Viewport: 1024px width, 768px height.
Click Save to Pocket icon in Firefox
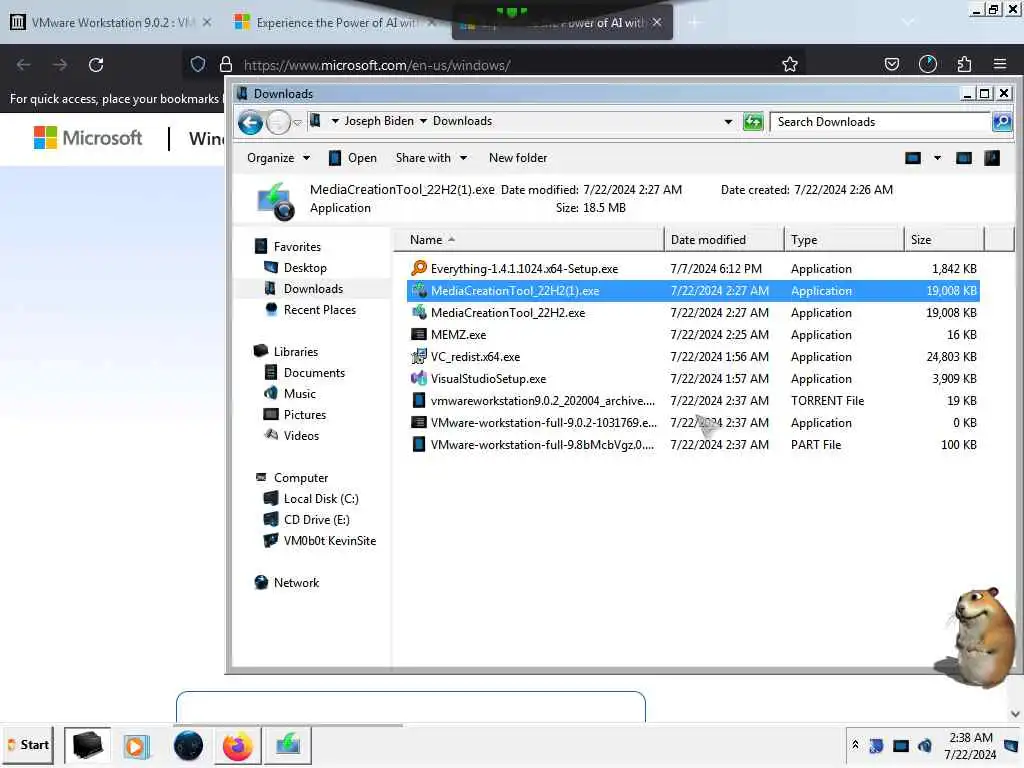pos(891,64)
